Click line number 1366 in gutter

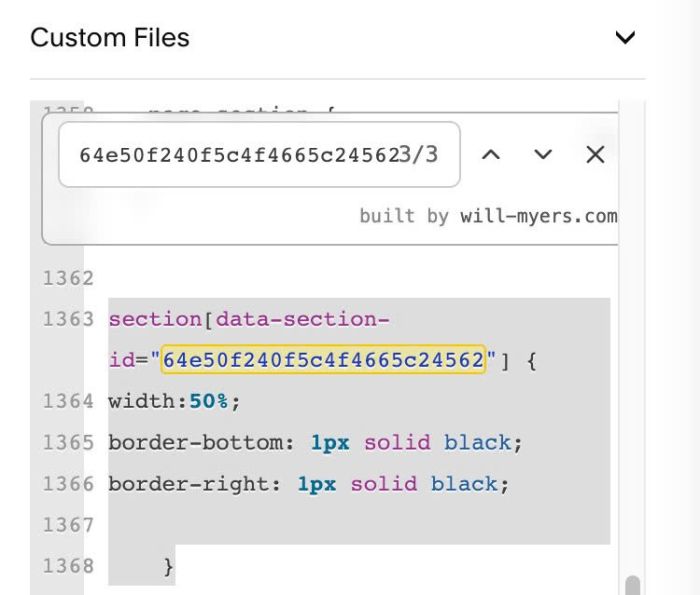[x=68, y=484]
